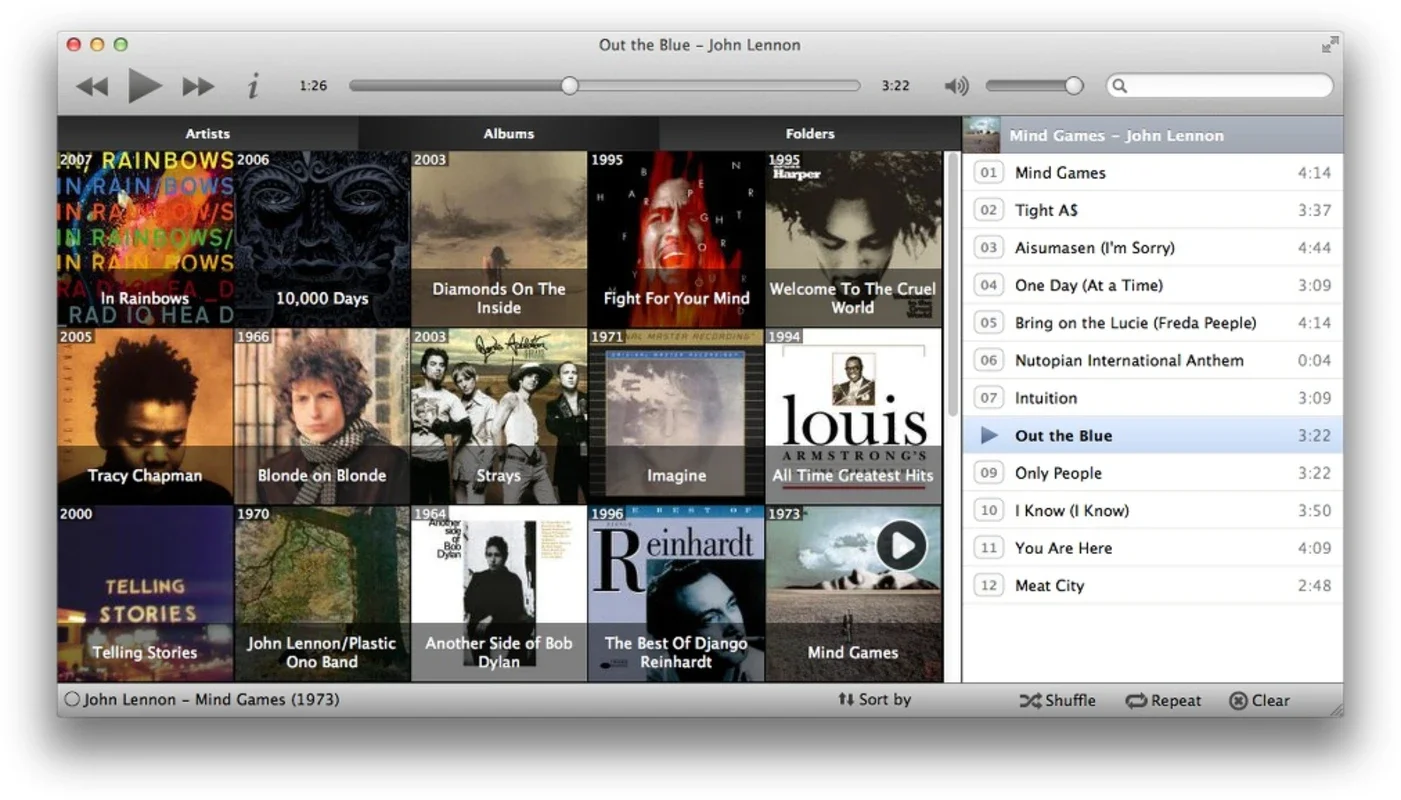Switch to the Folders tab
Image resolution: width=1401 pixels, height=800 pixels.
click(x=810, y=133)
